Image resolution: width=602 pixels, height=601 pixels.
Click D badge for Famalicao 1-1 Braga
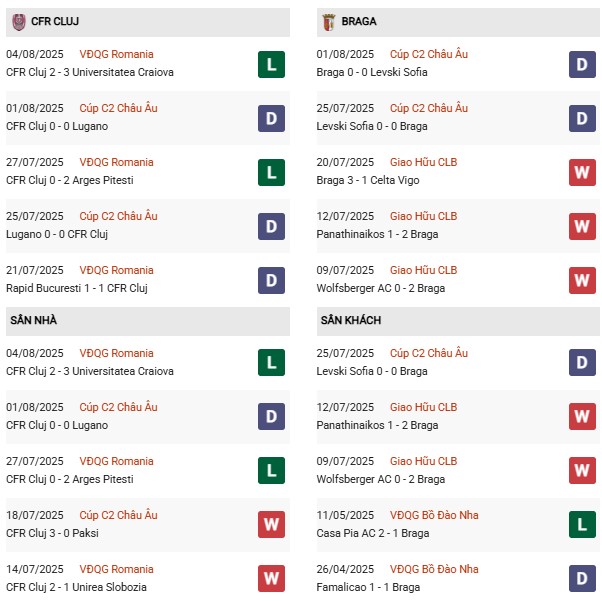click(583, 579)
